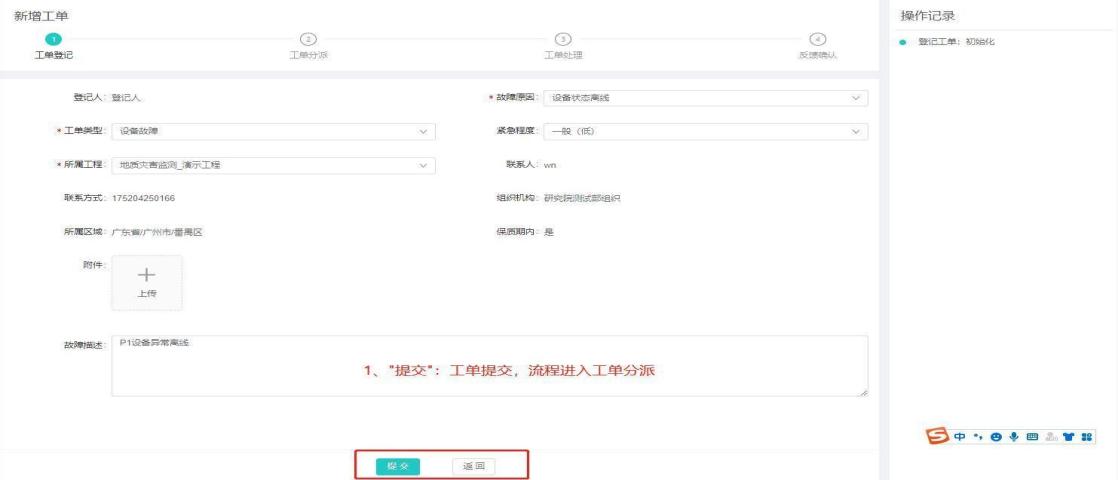This screenshot has width=1118, height=480.
Task: Click the plus icon to upload attachment
Action: click(146, 276)
